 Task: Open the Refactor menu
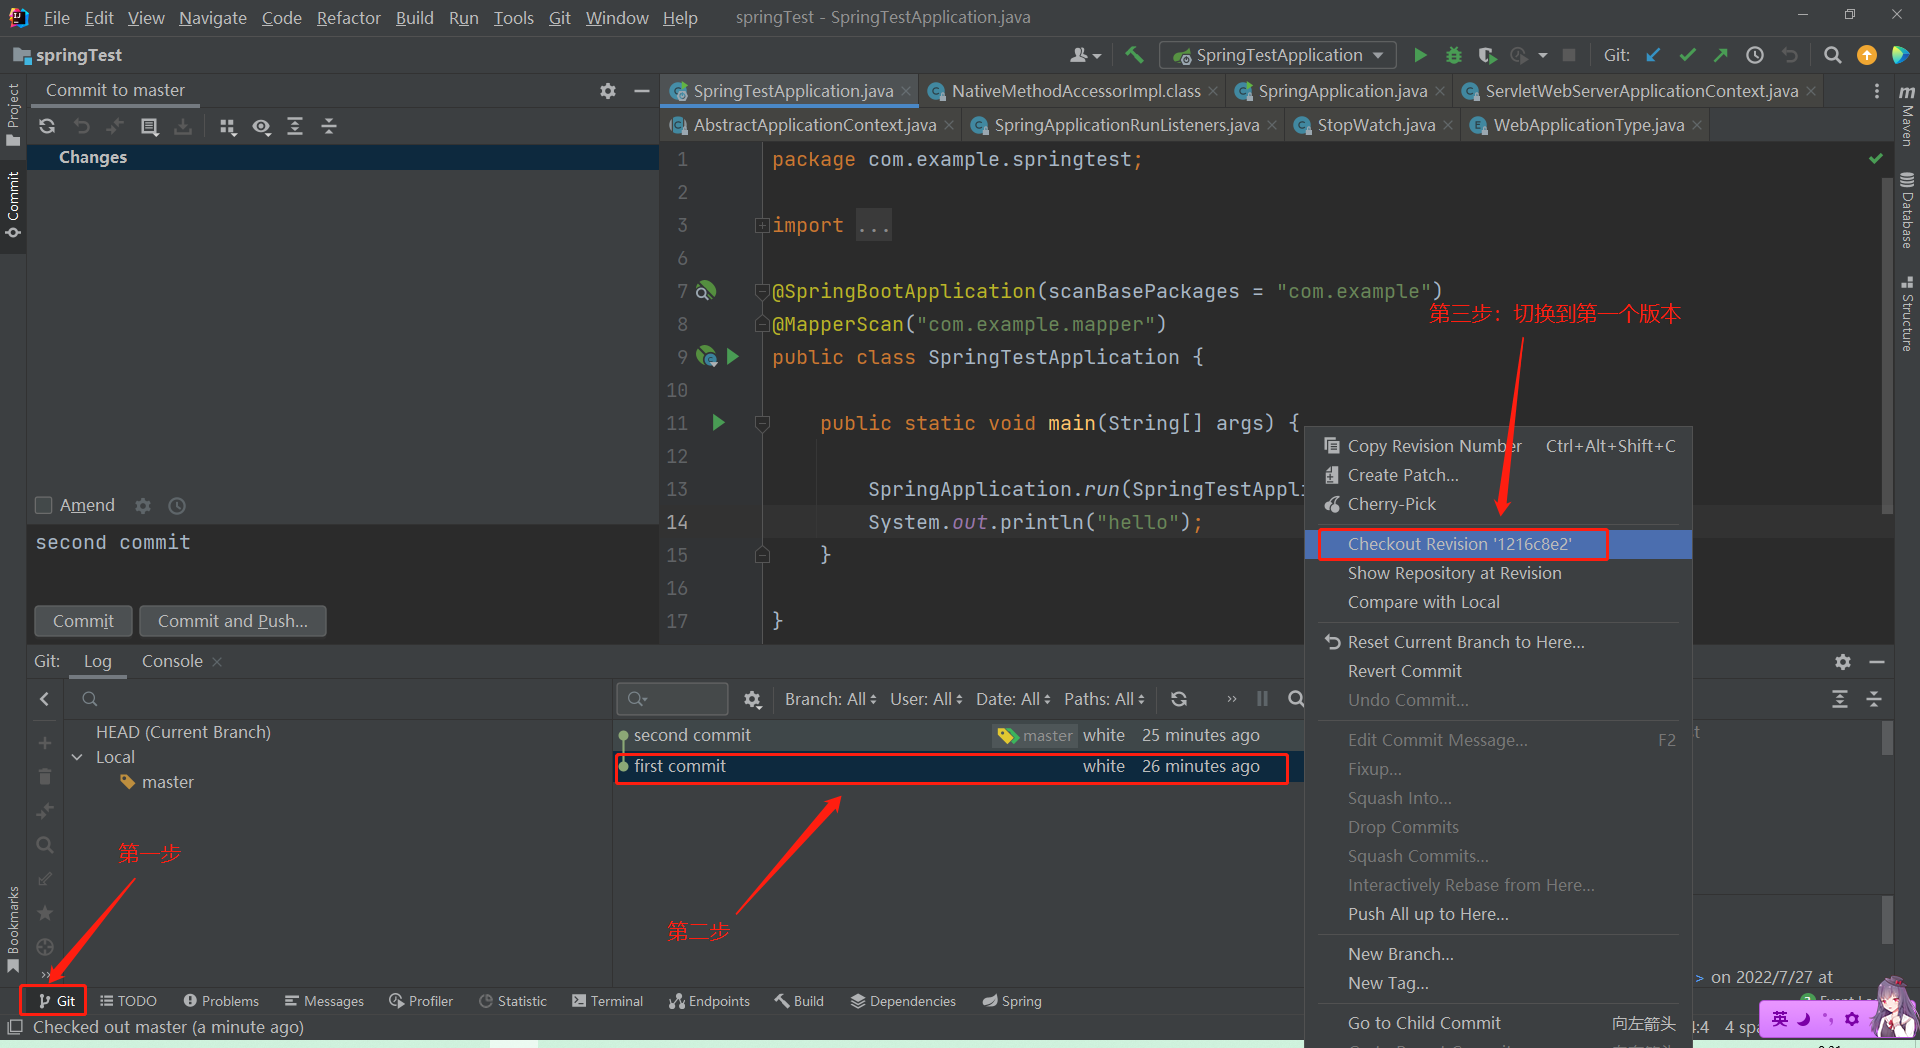(x=348, y=18)
